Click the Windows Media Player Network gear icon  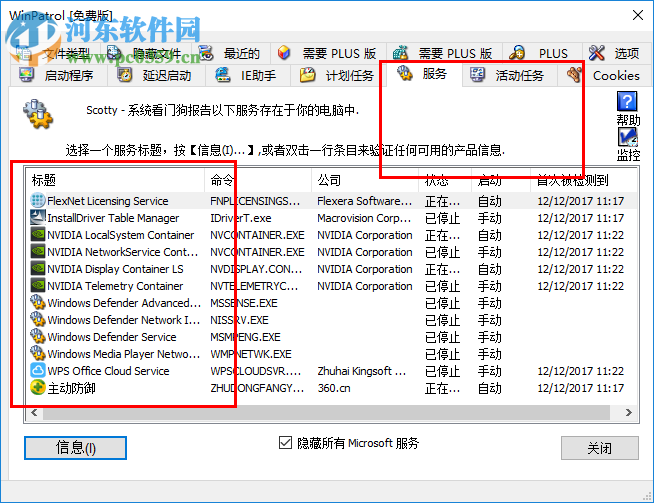click(38, 354)
